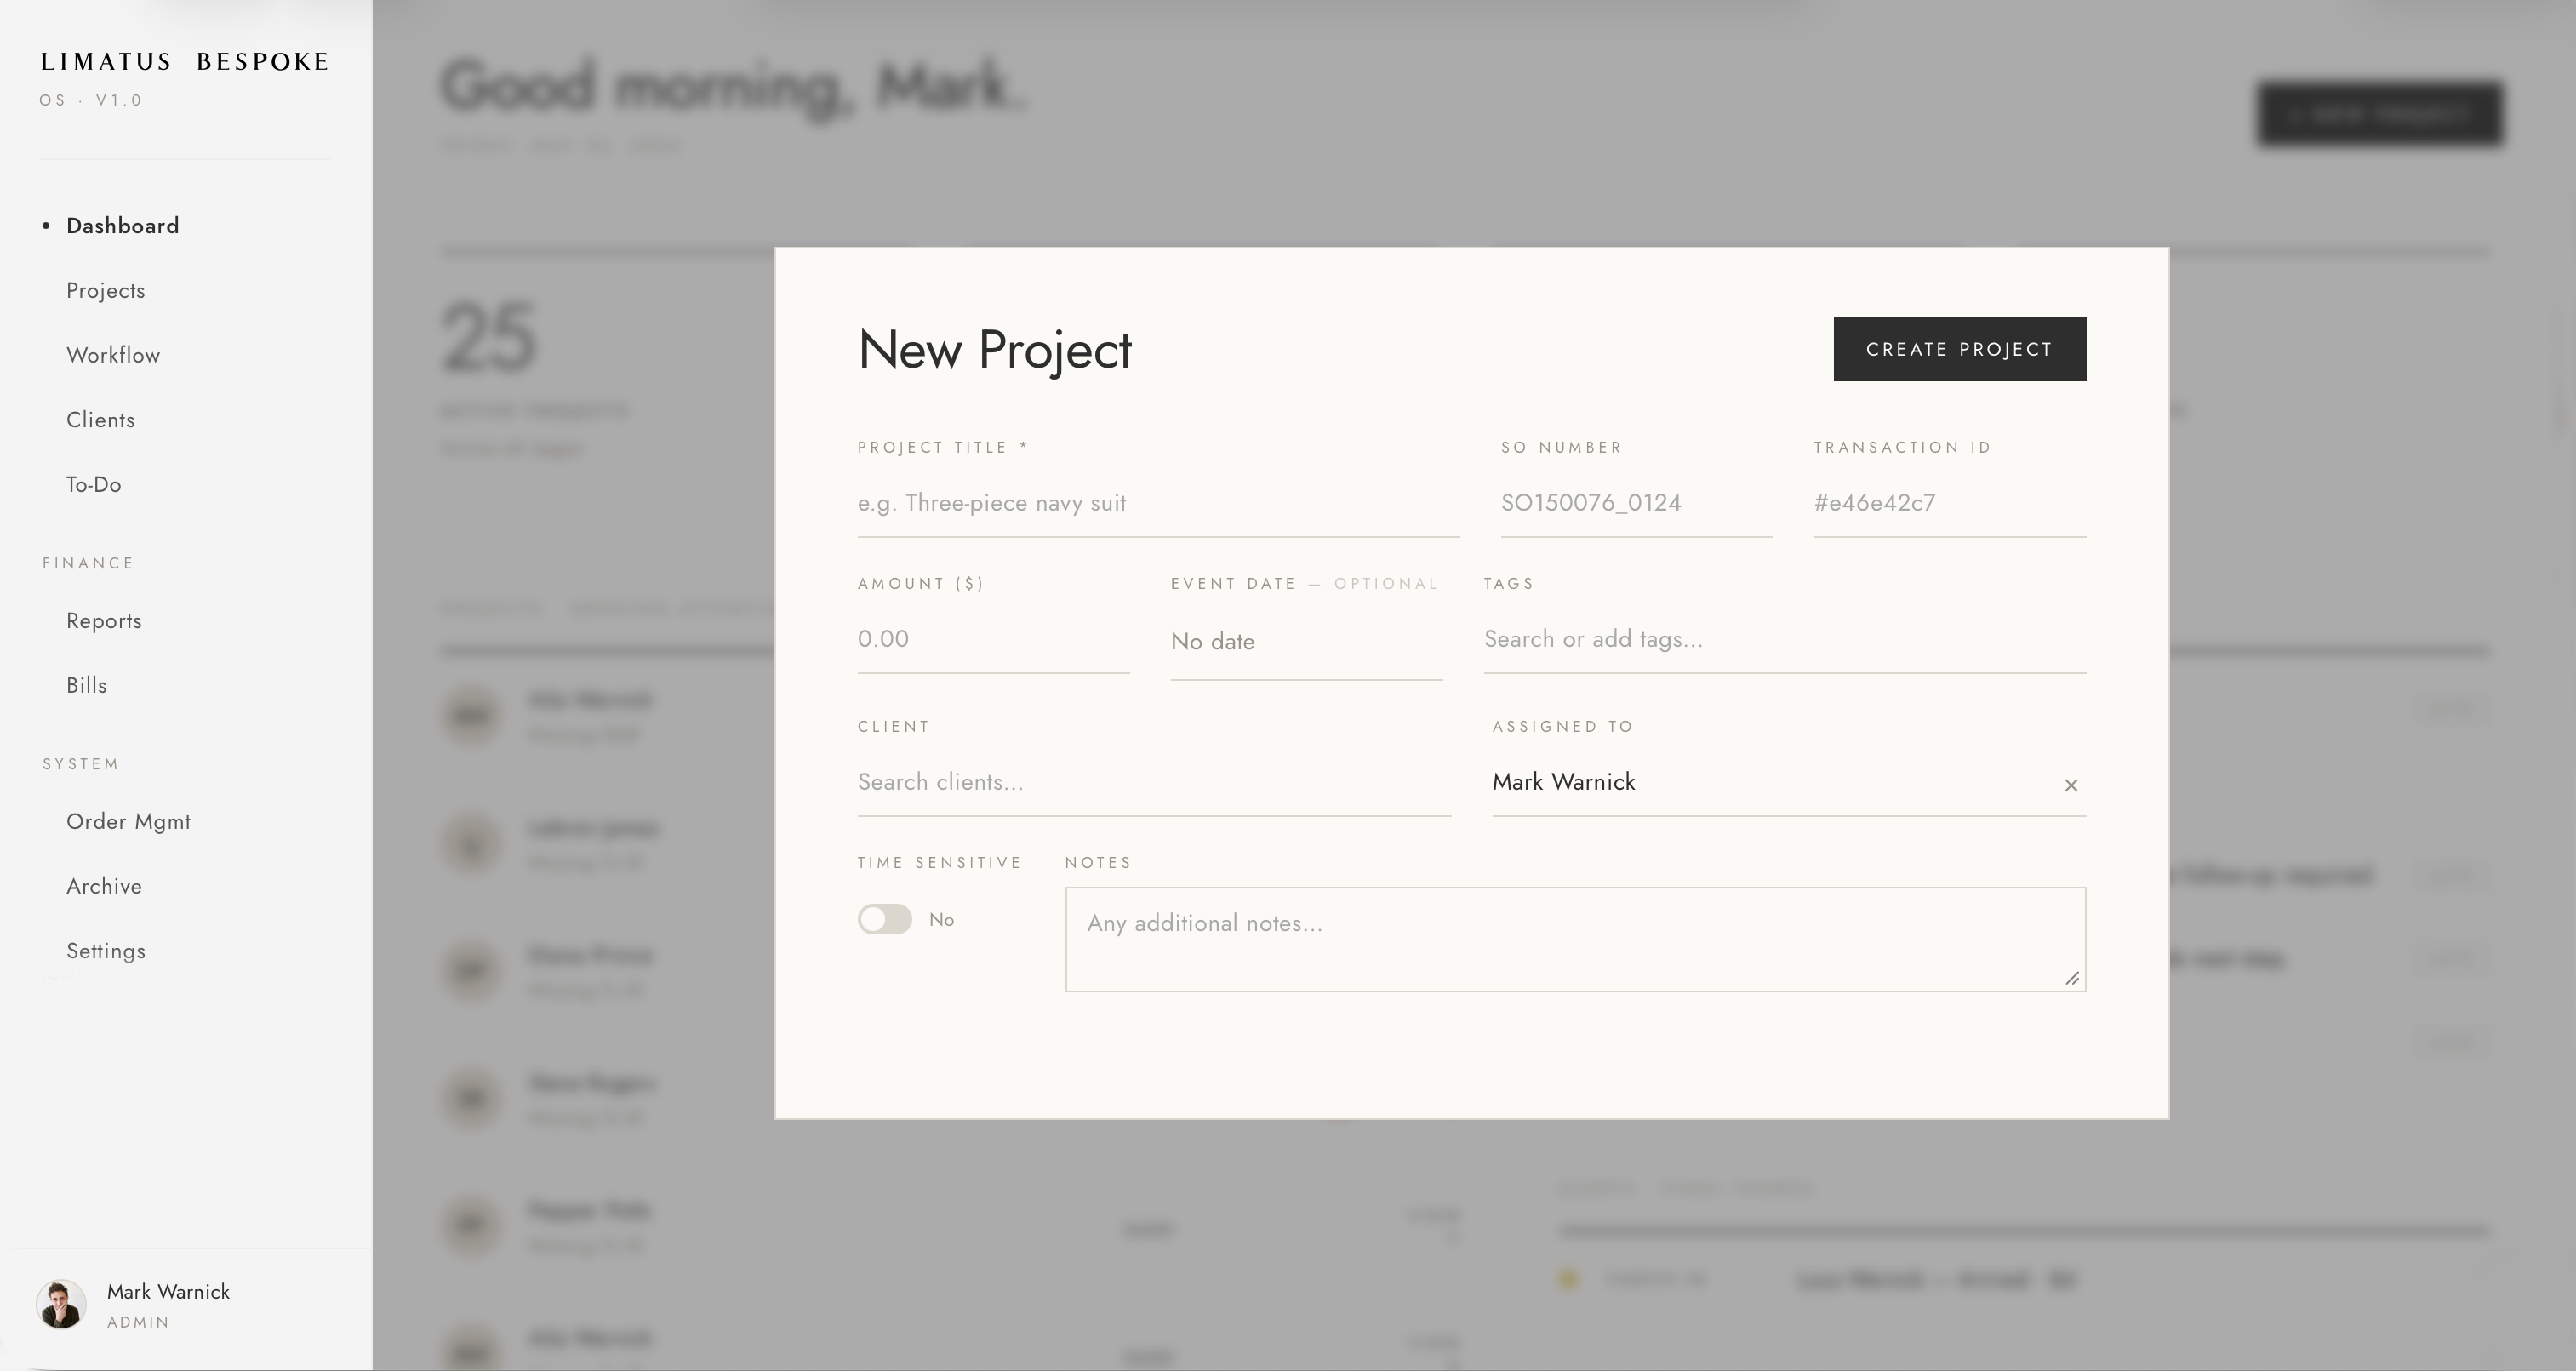Clear Mark Warnick from Assigned To
The height and width of the screenshot is (1371, 2576).
tap(2071, 785)
